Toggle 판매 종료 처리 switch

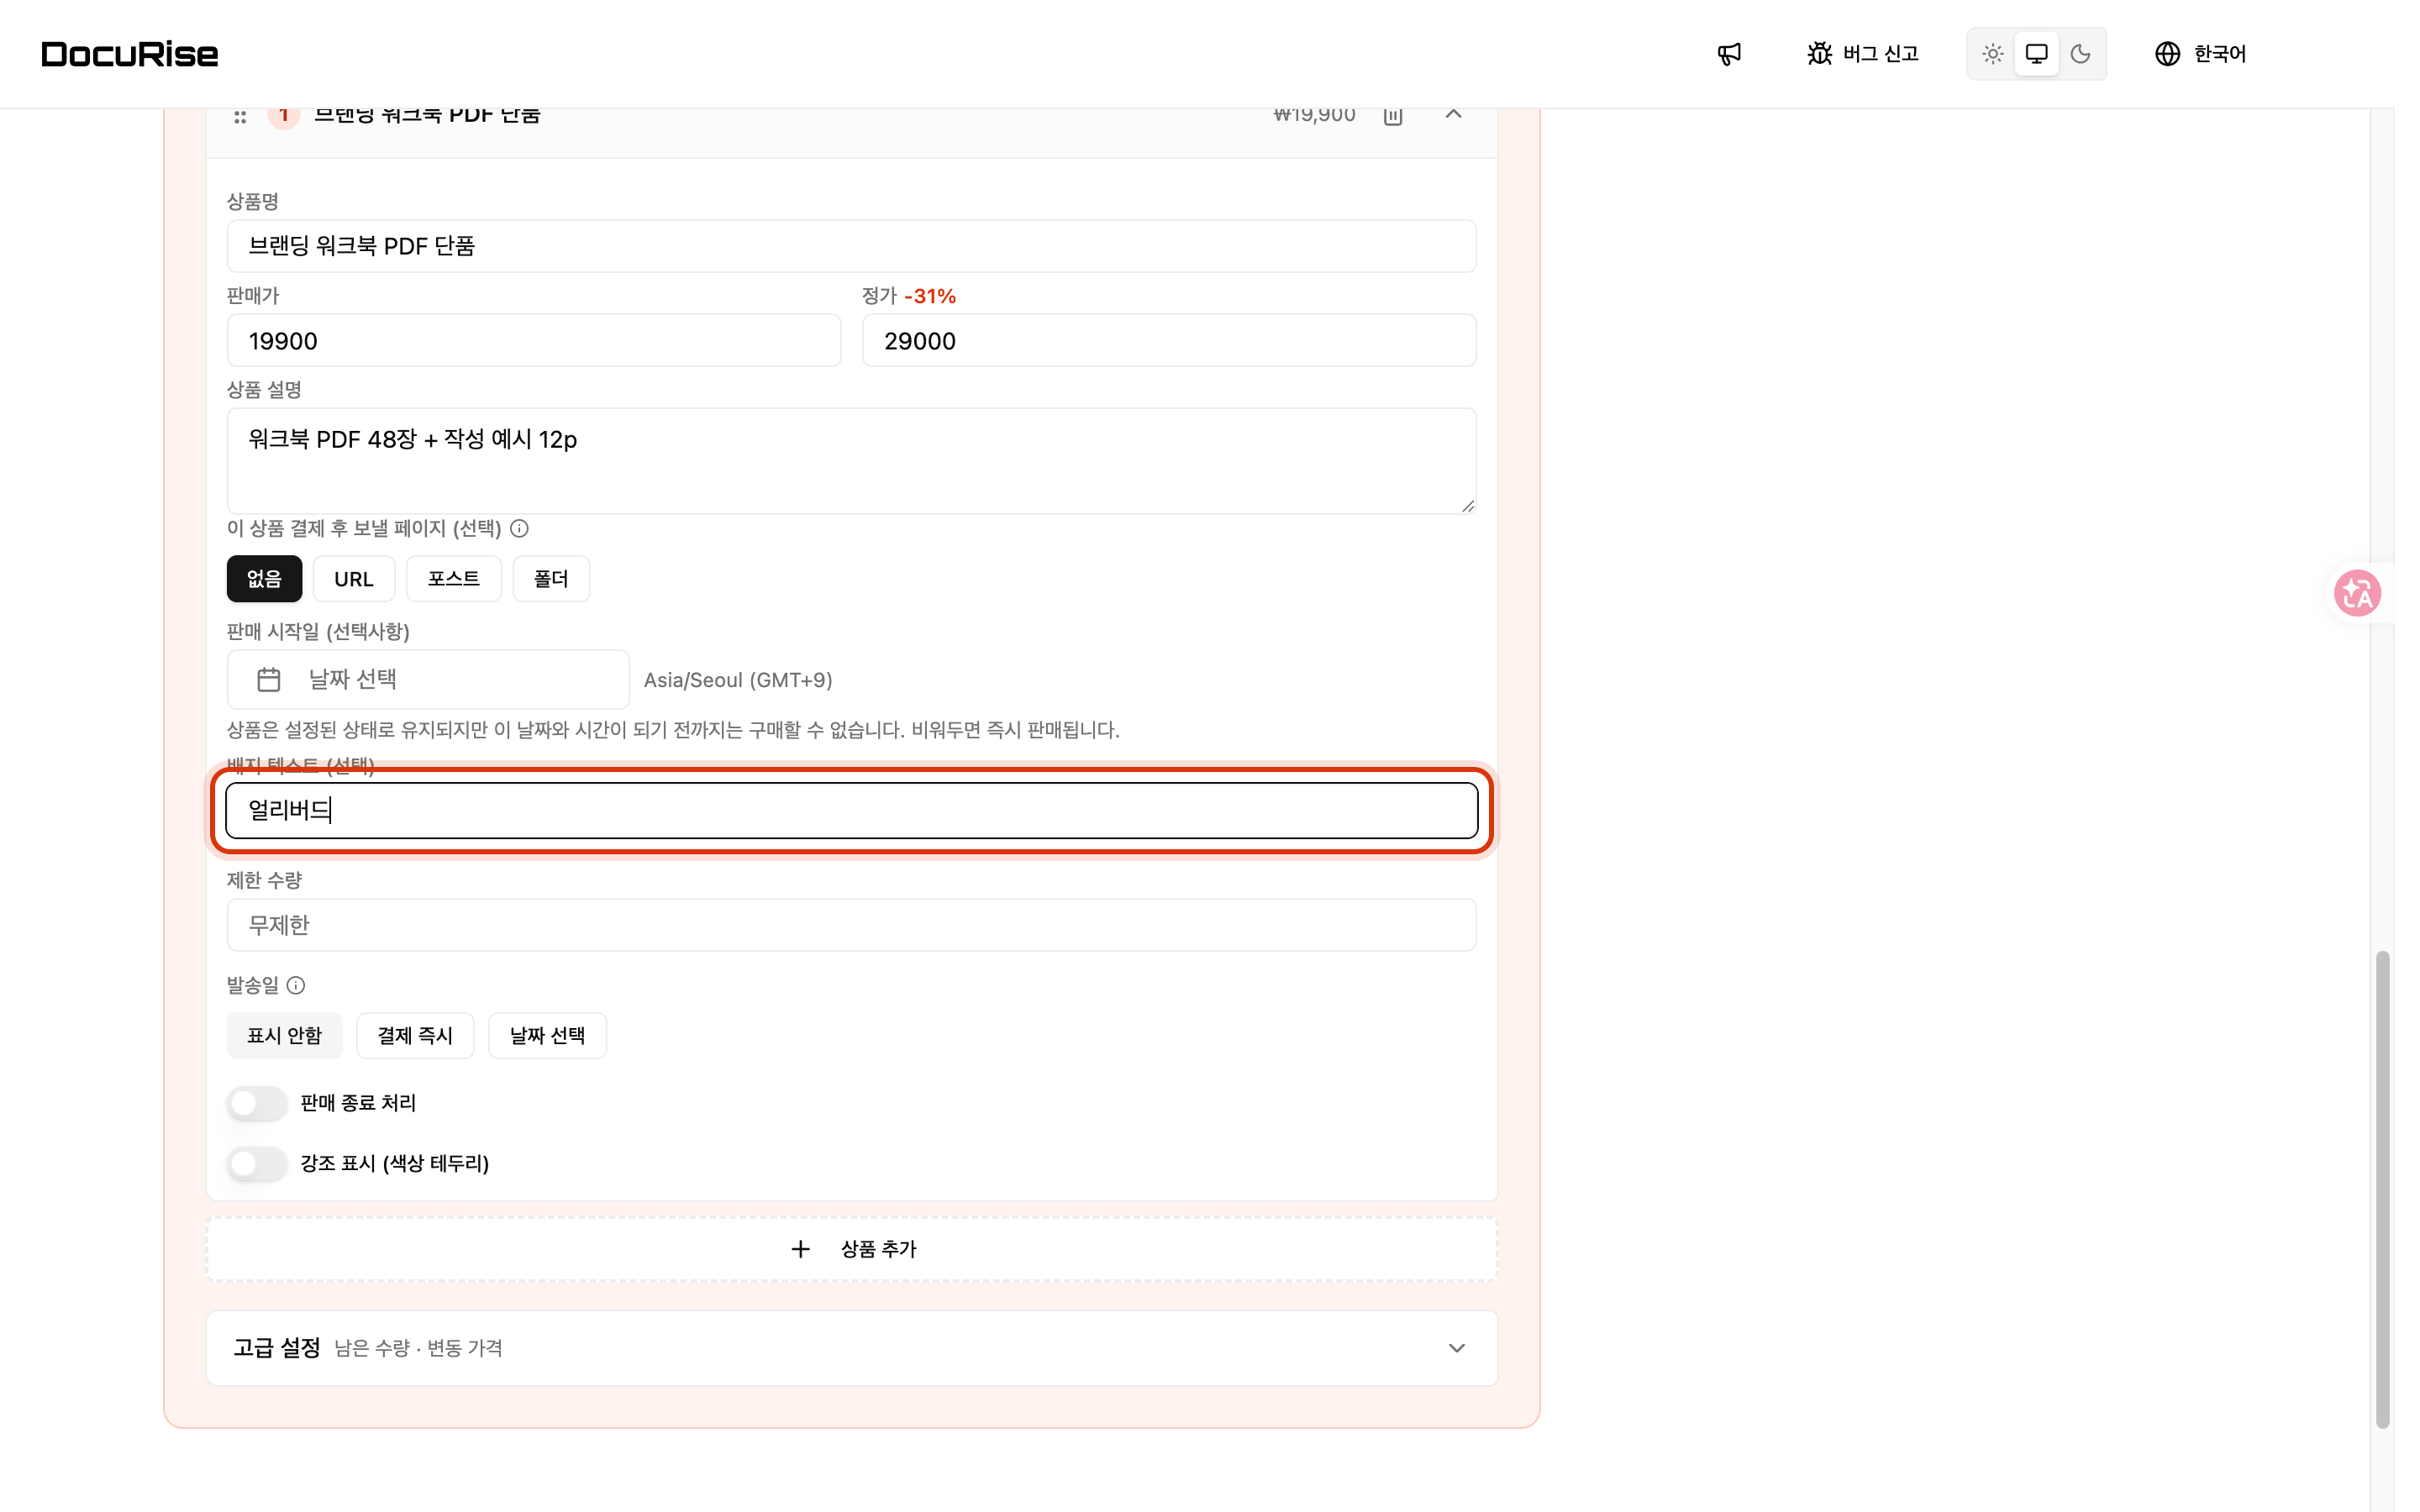(257, 1103)
